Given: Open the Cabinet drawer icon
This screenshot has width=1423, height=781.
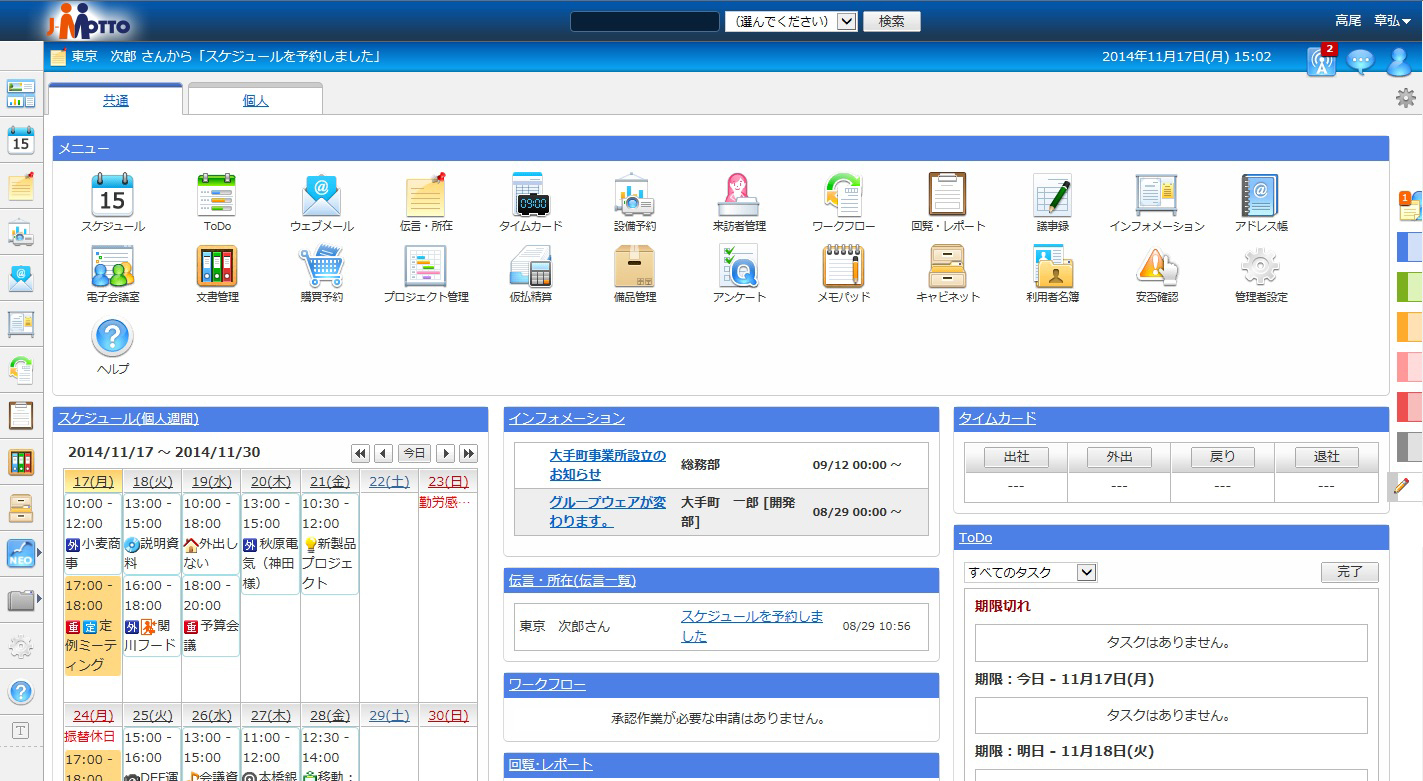Looking at the screenshot, I should 947,267.
